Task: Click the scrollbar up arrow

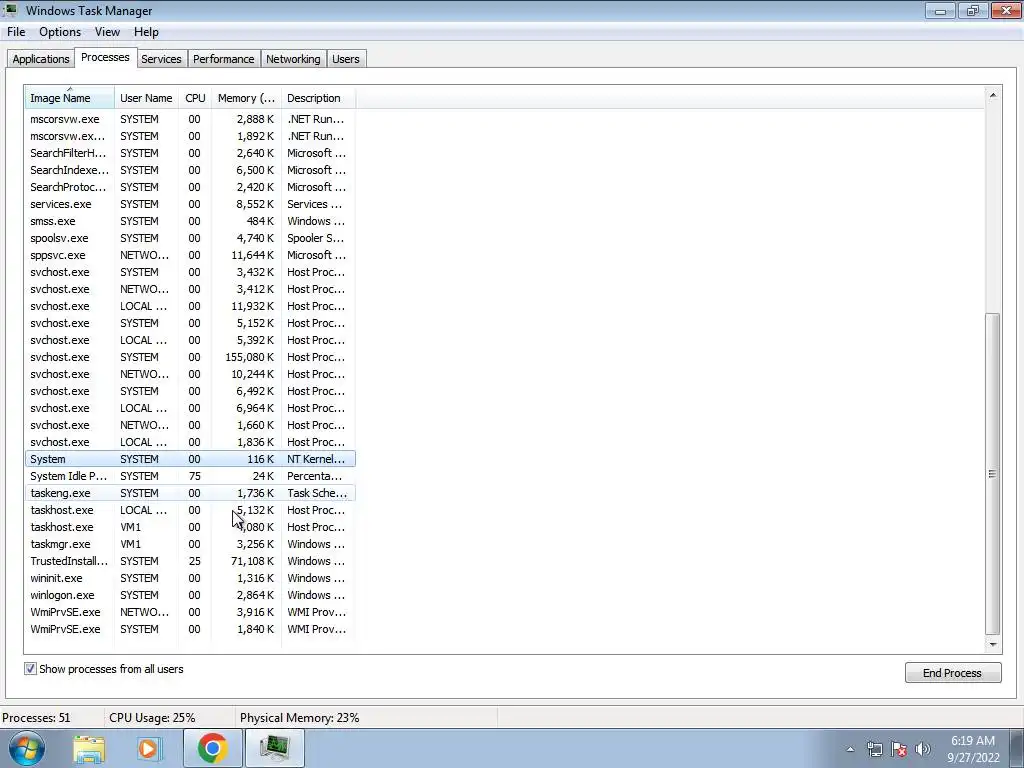Action: (x=993, y=95)
